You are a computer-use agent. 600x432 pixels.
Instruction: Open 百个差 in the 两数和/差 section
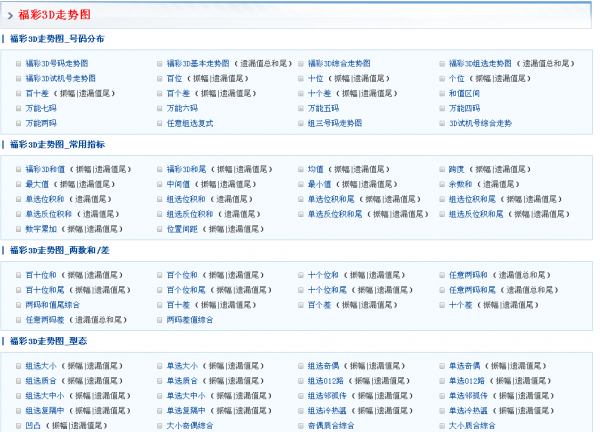click(320, 305)
